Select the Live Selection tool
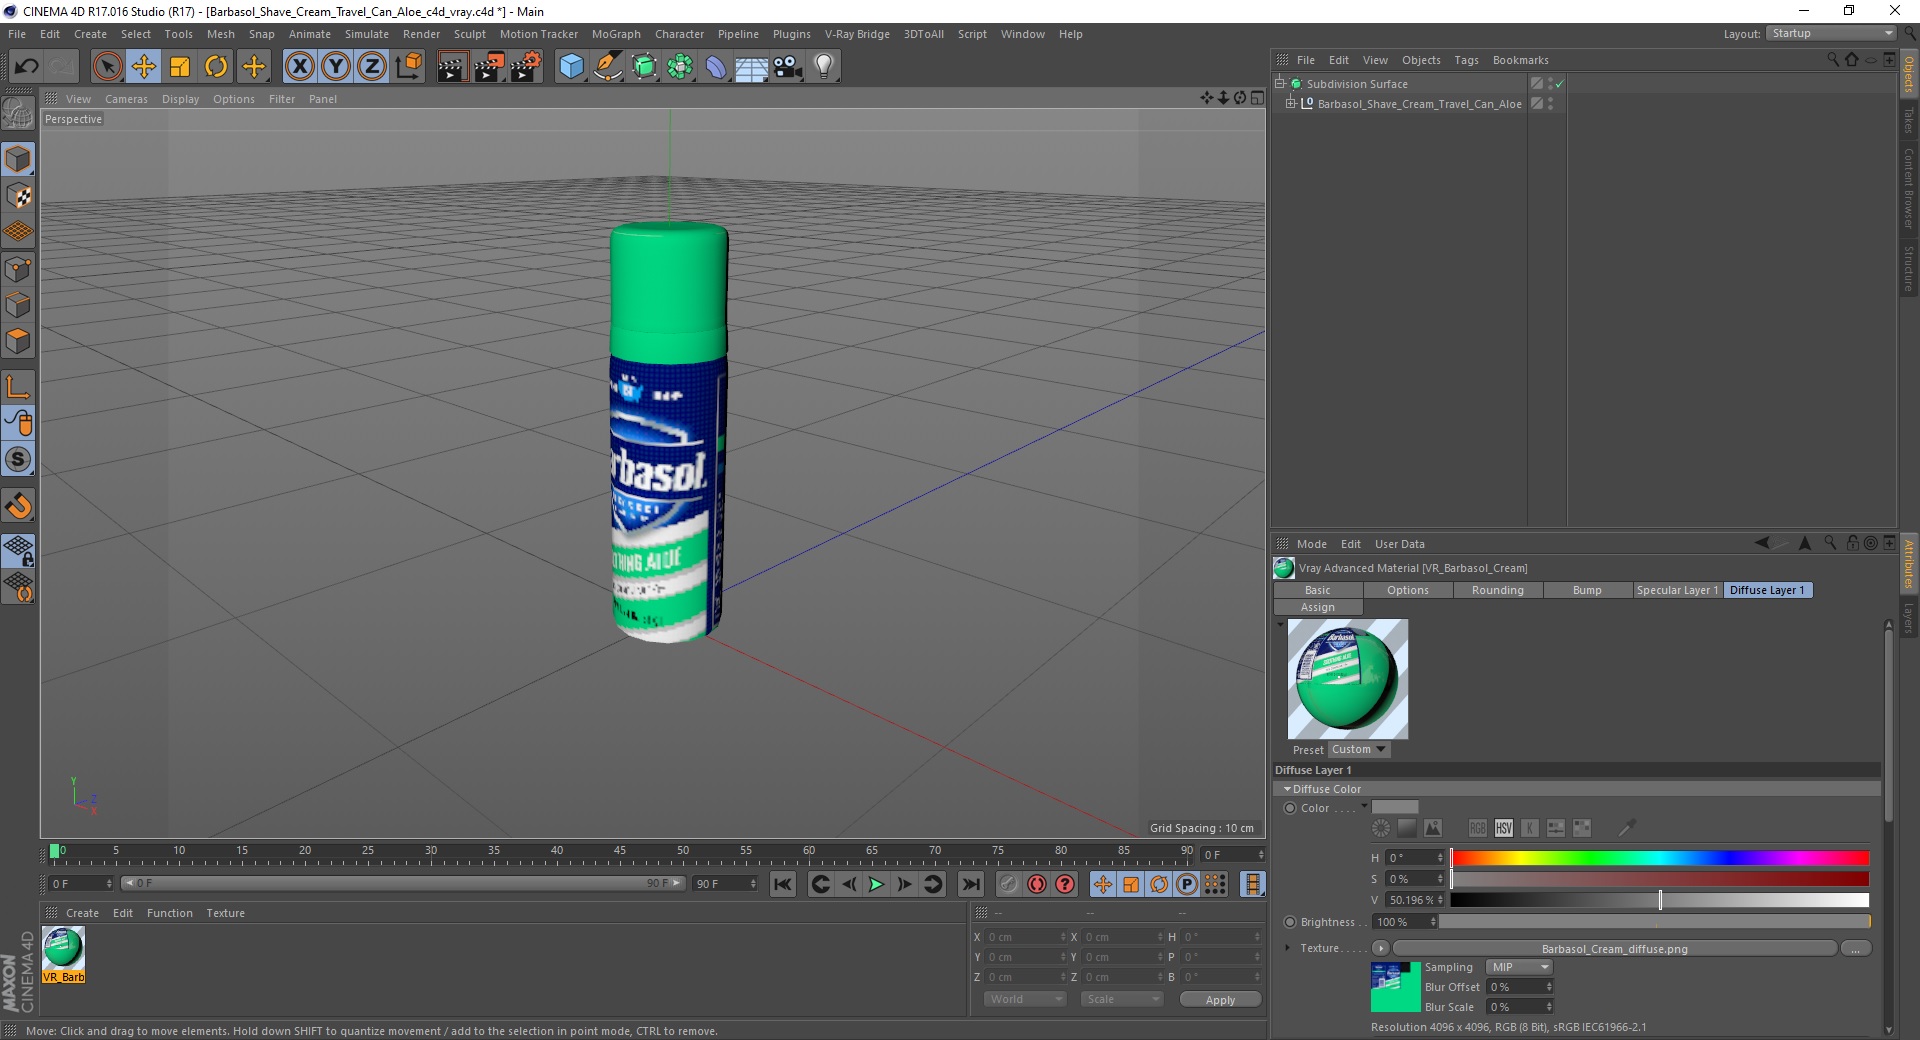1920x1040 pixels. (x=107, y=67)
